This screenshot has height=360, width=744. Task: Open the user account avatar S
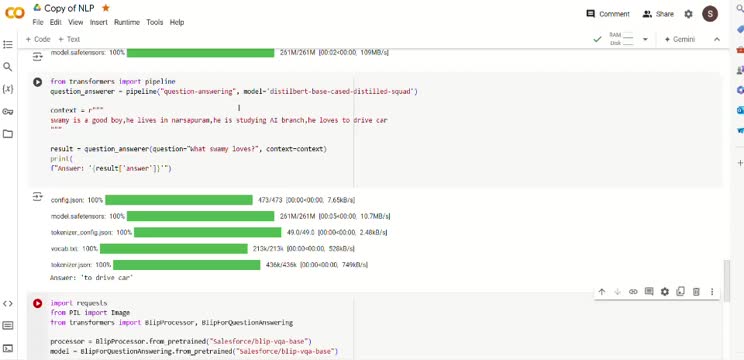710,14
